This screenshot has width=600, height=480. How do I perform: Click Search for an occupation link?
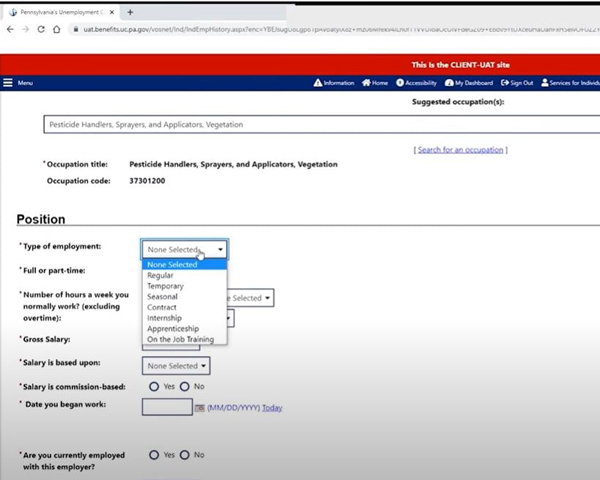pos(460,150)
